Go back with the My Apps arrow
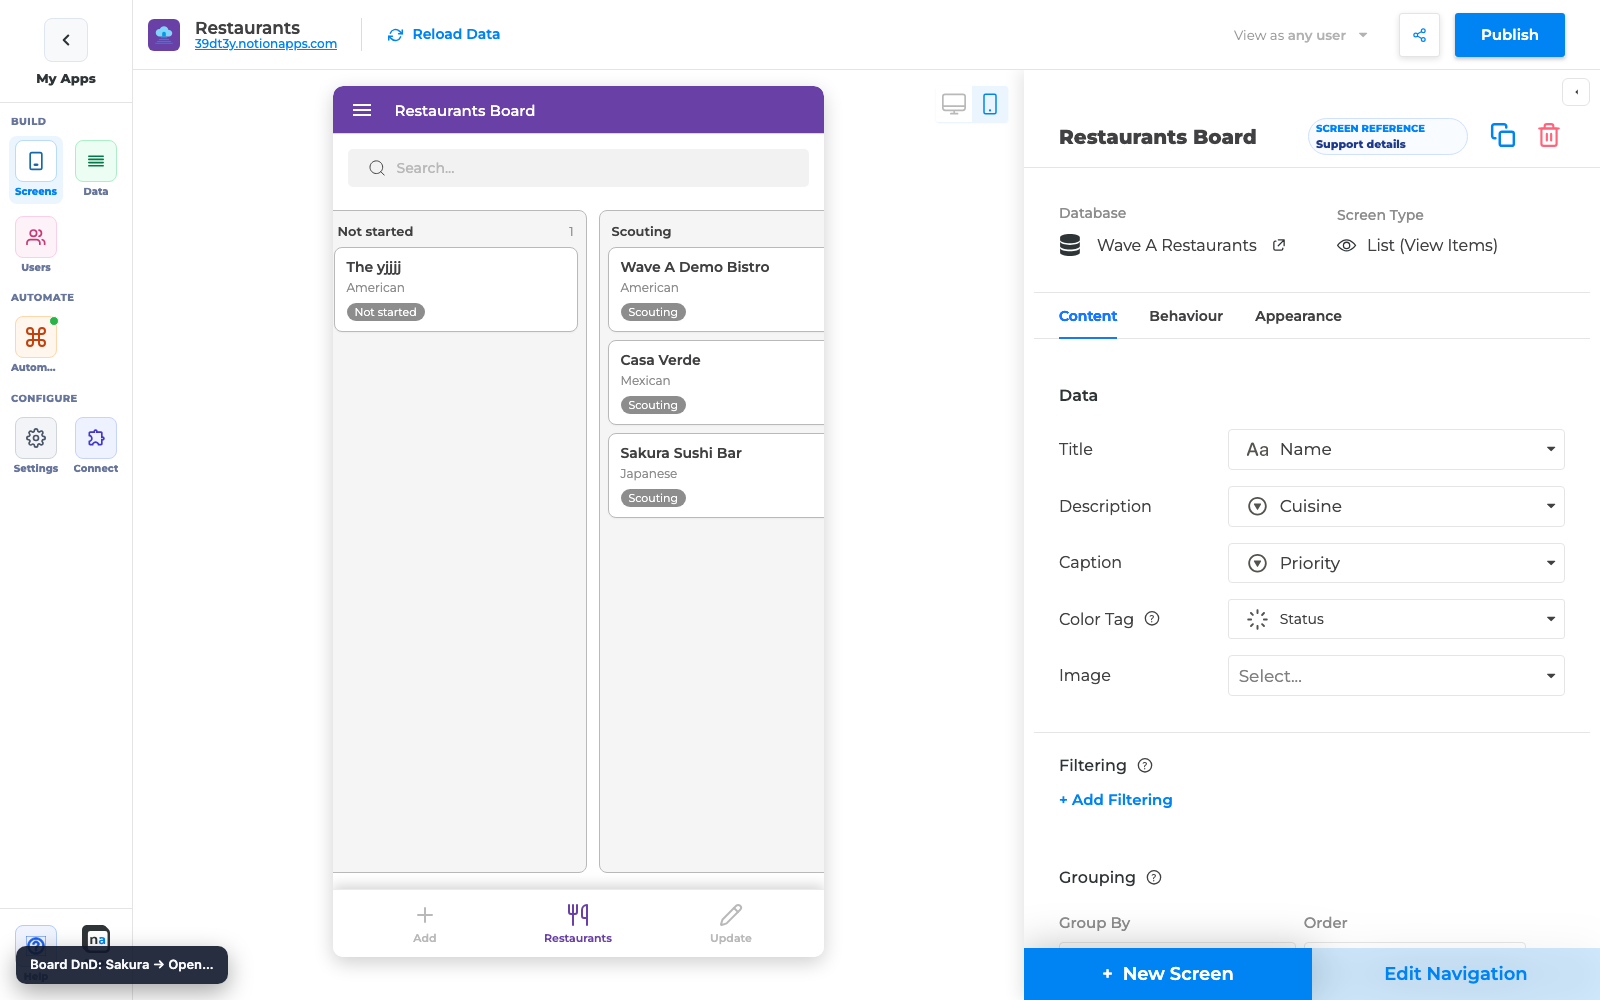 pos(66,40)
